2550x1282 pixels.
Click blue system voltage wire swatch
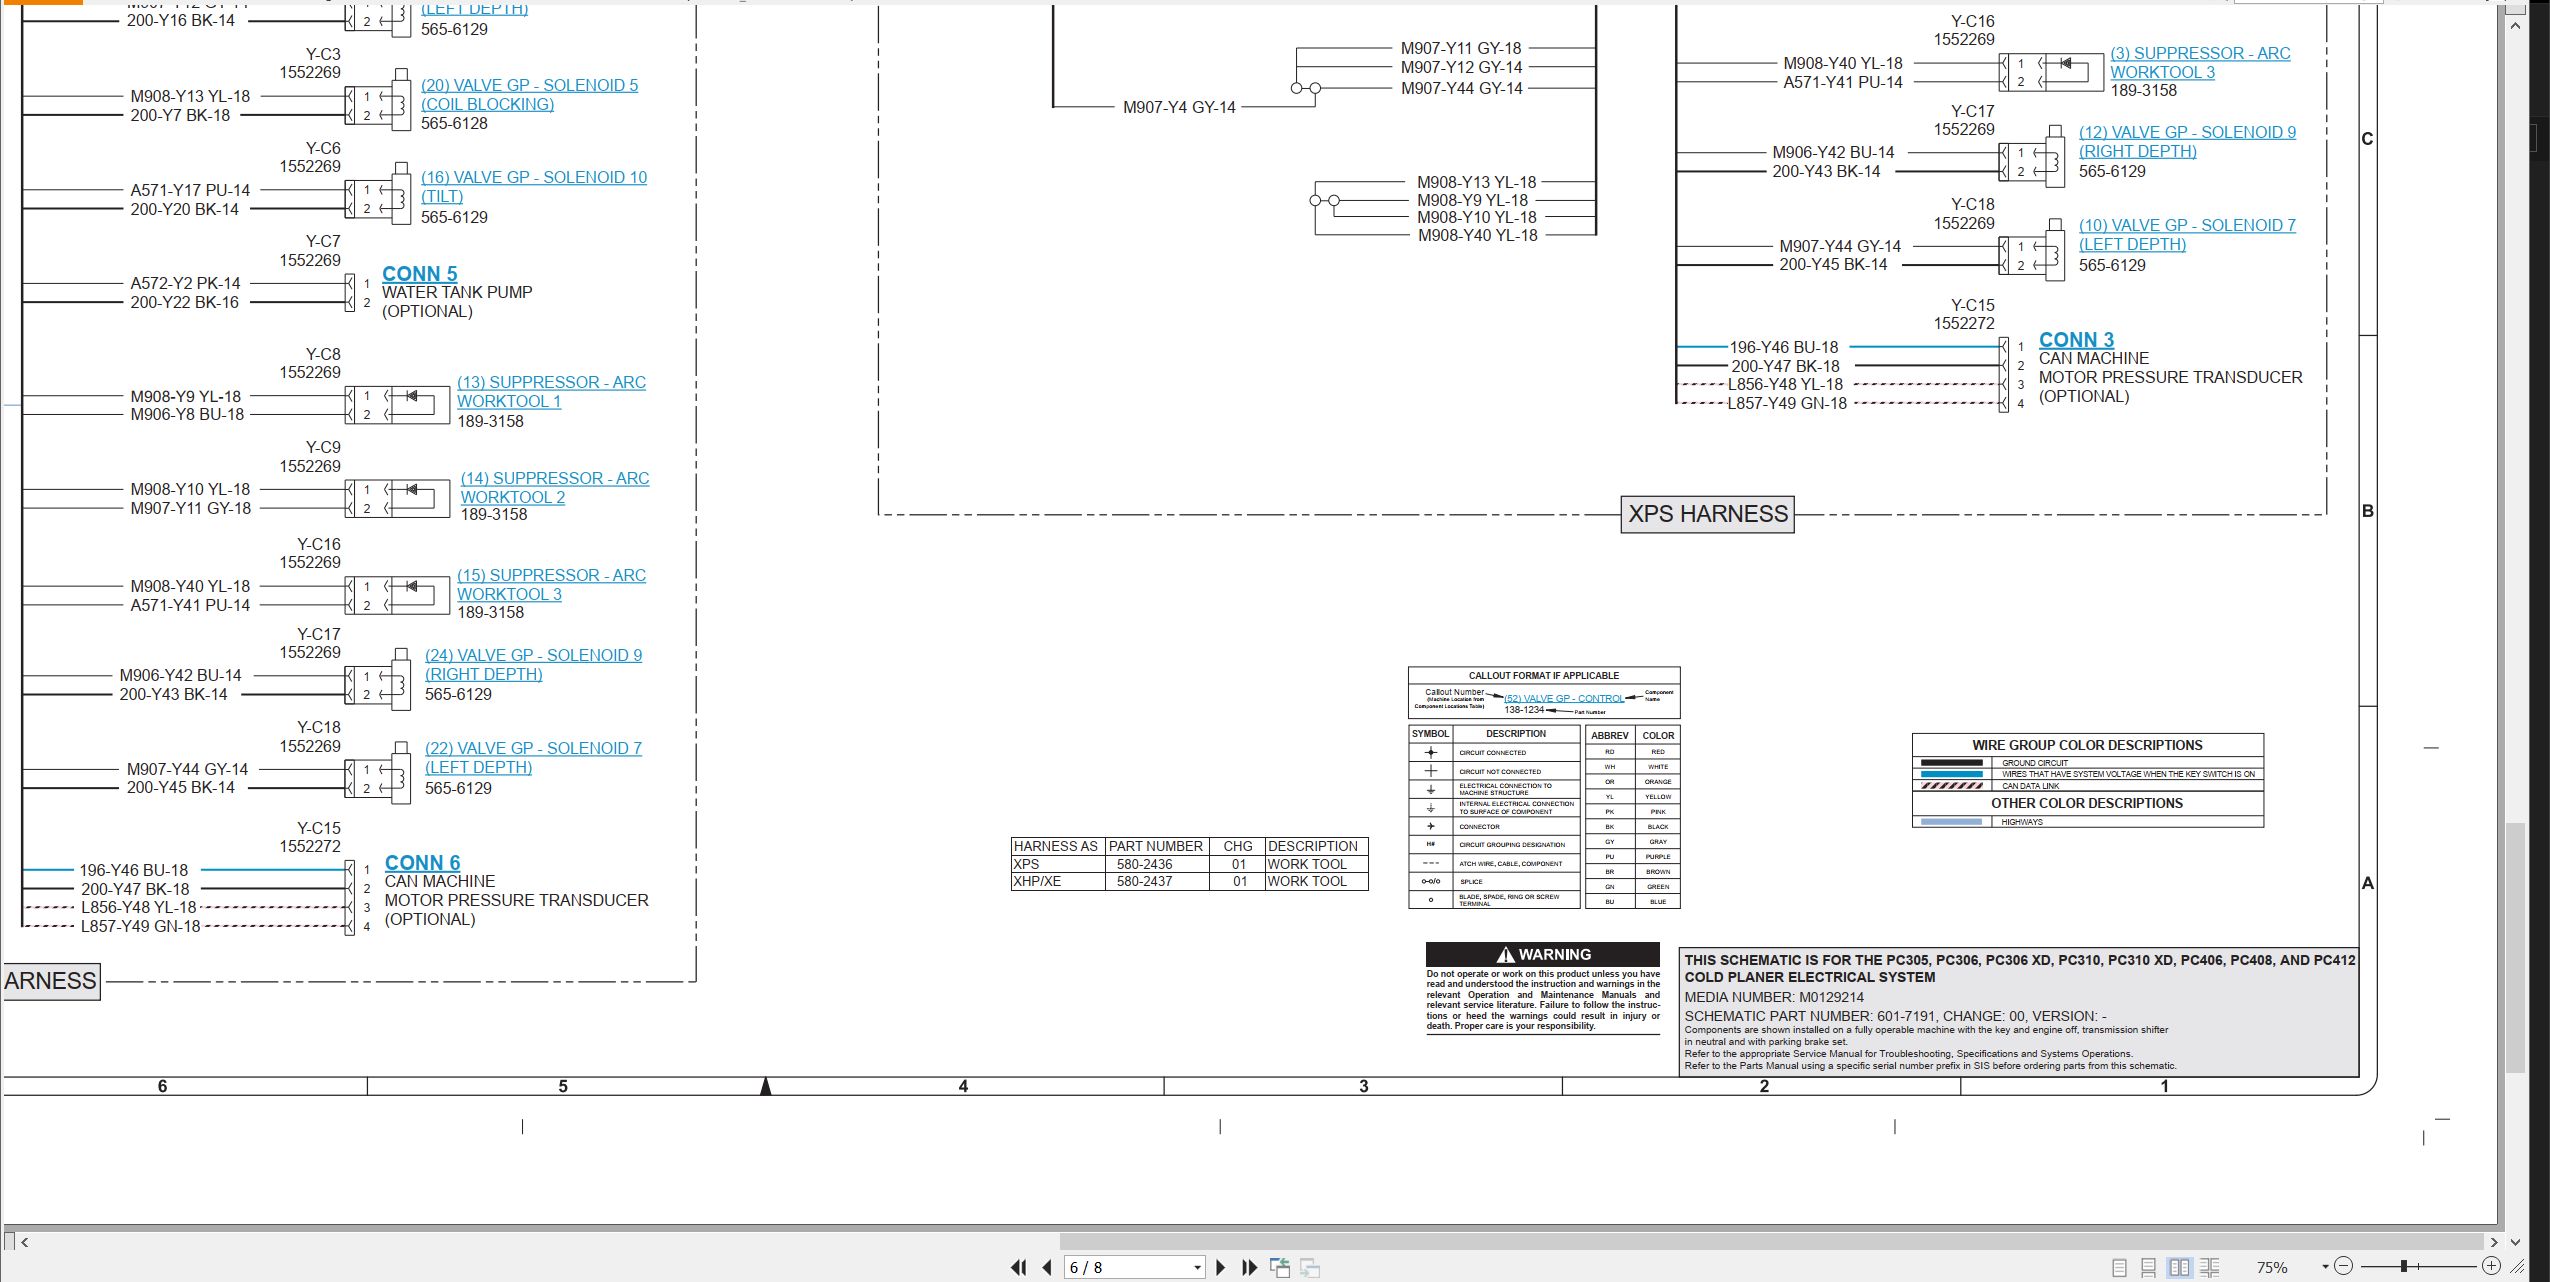coord(1951,774)
